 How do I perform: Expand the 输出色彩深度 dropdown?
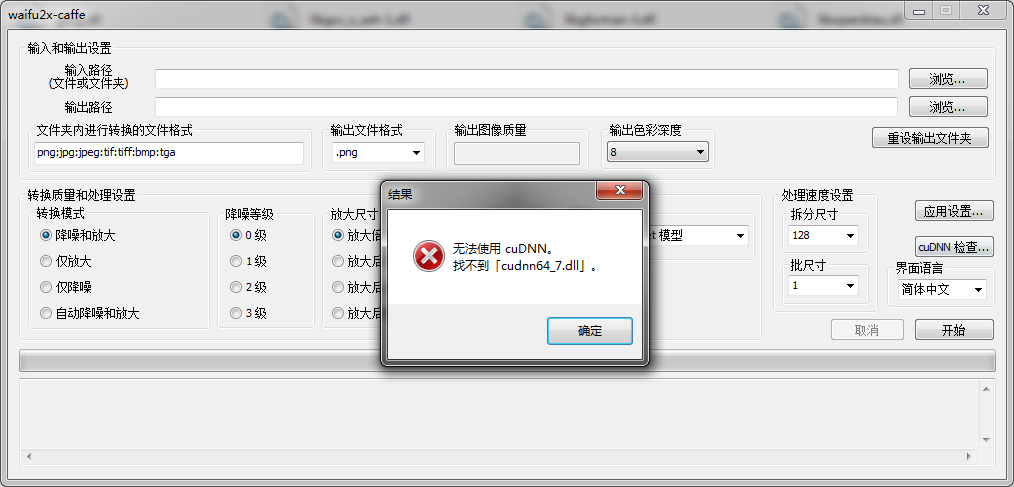click(658, 152)
